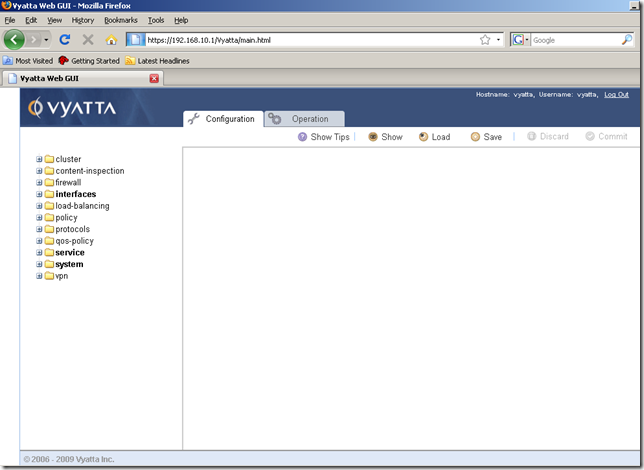Select the system folder in tree
Viewport: 644px width, 470px height.
point(69,264)
